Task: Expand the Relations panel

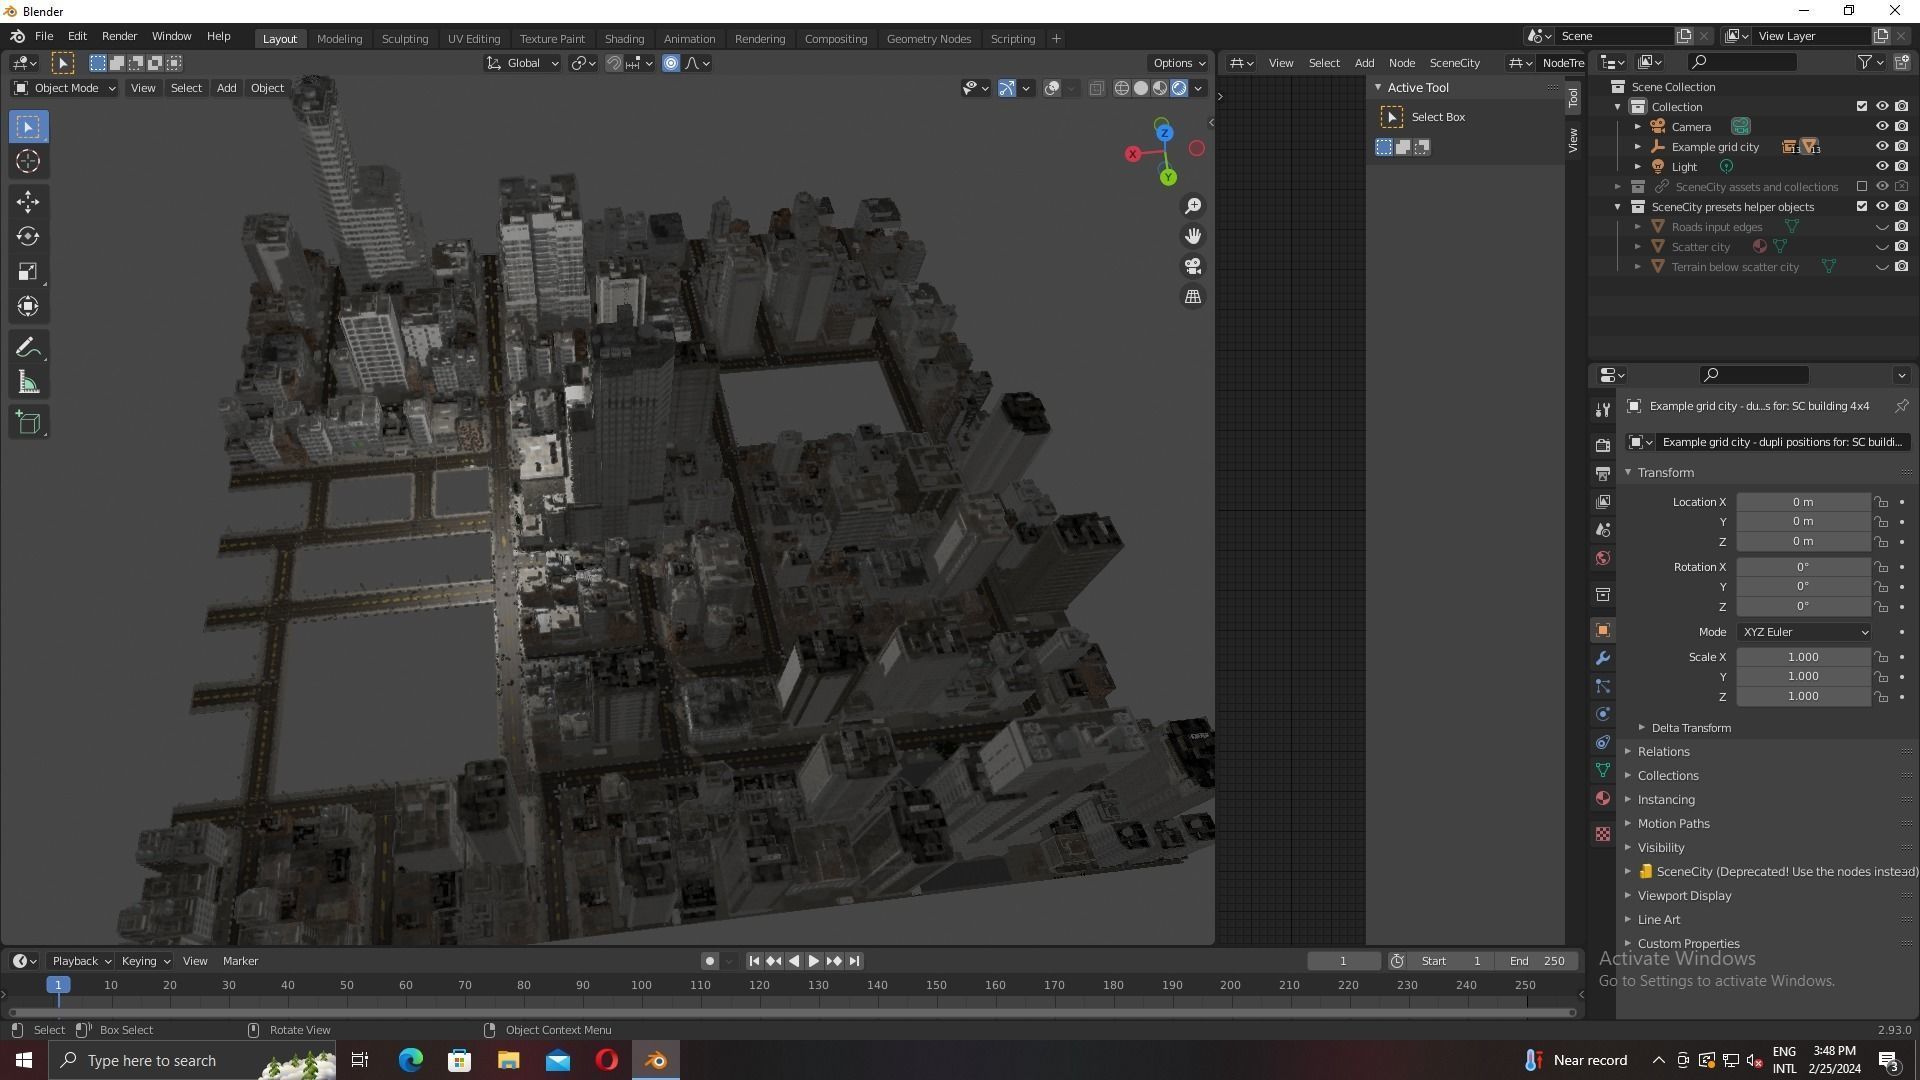Action: [x=1663, y=752]
